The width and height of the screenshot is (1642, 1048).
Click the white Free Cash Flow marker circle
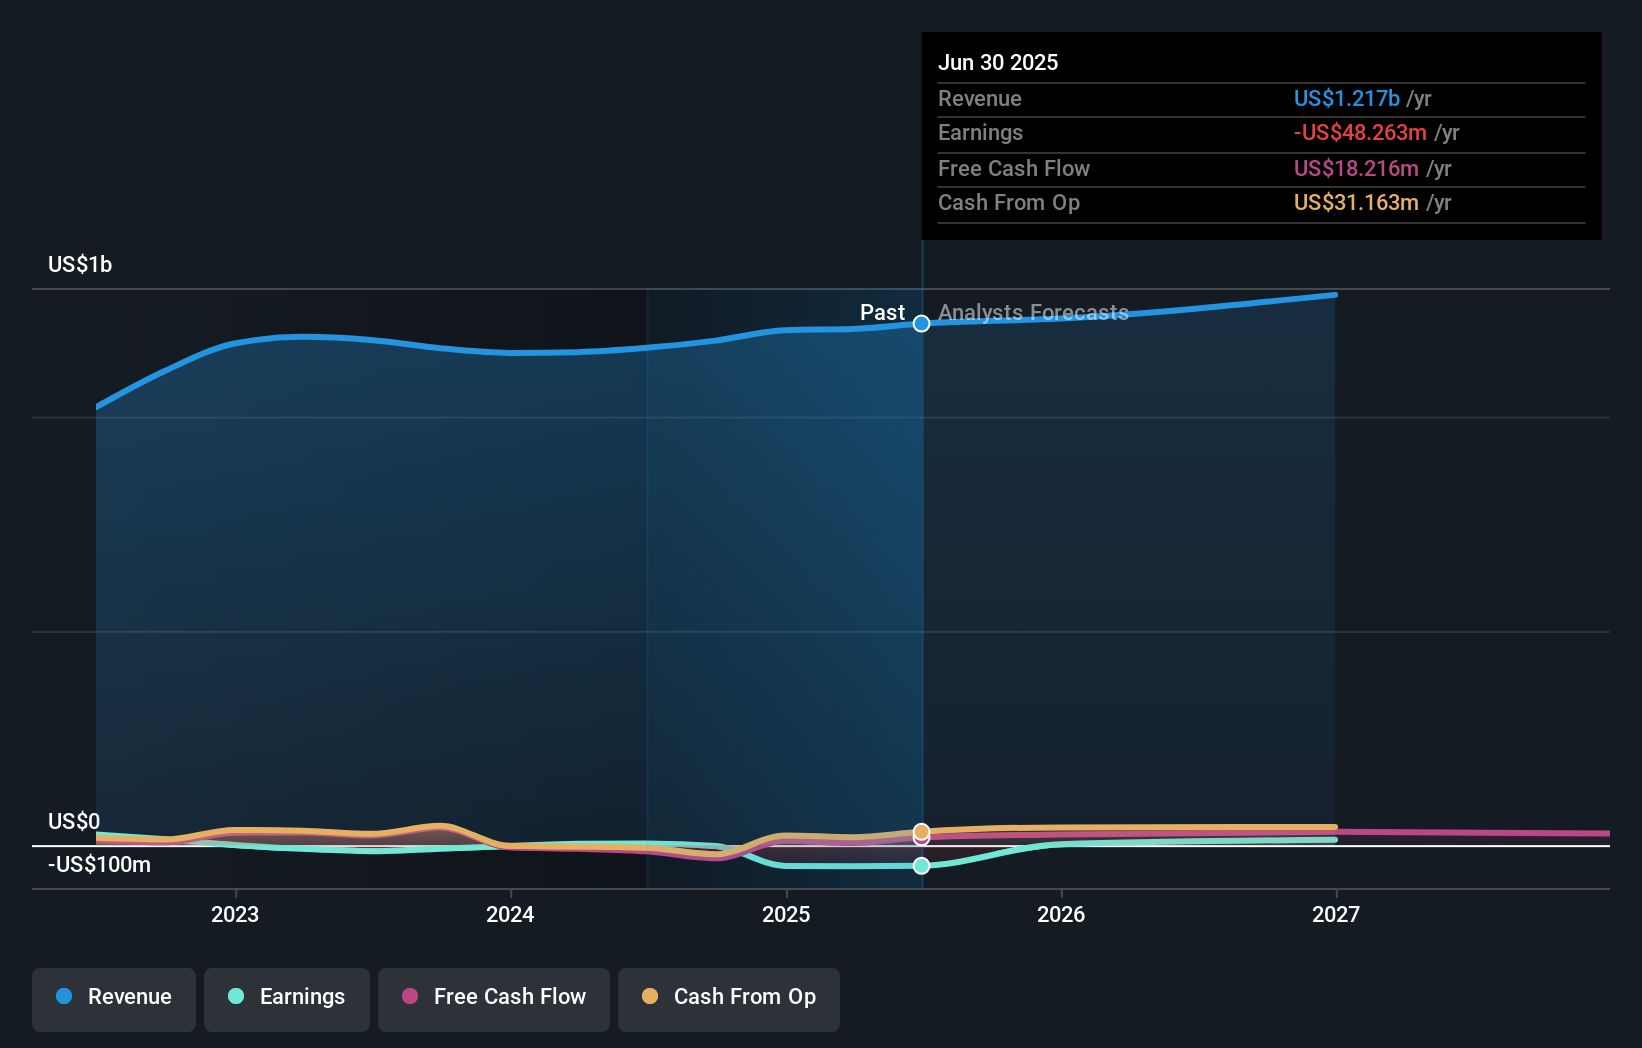[x=921, y=841]
